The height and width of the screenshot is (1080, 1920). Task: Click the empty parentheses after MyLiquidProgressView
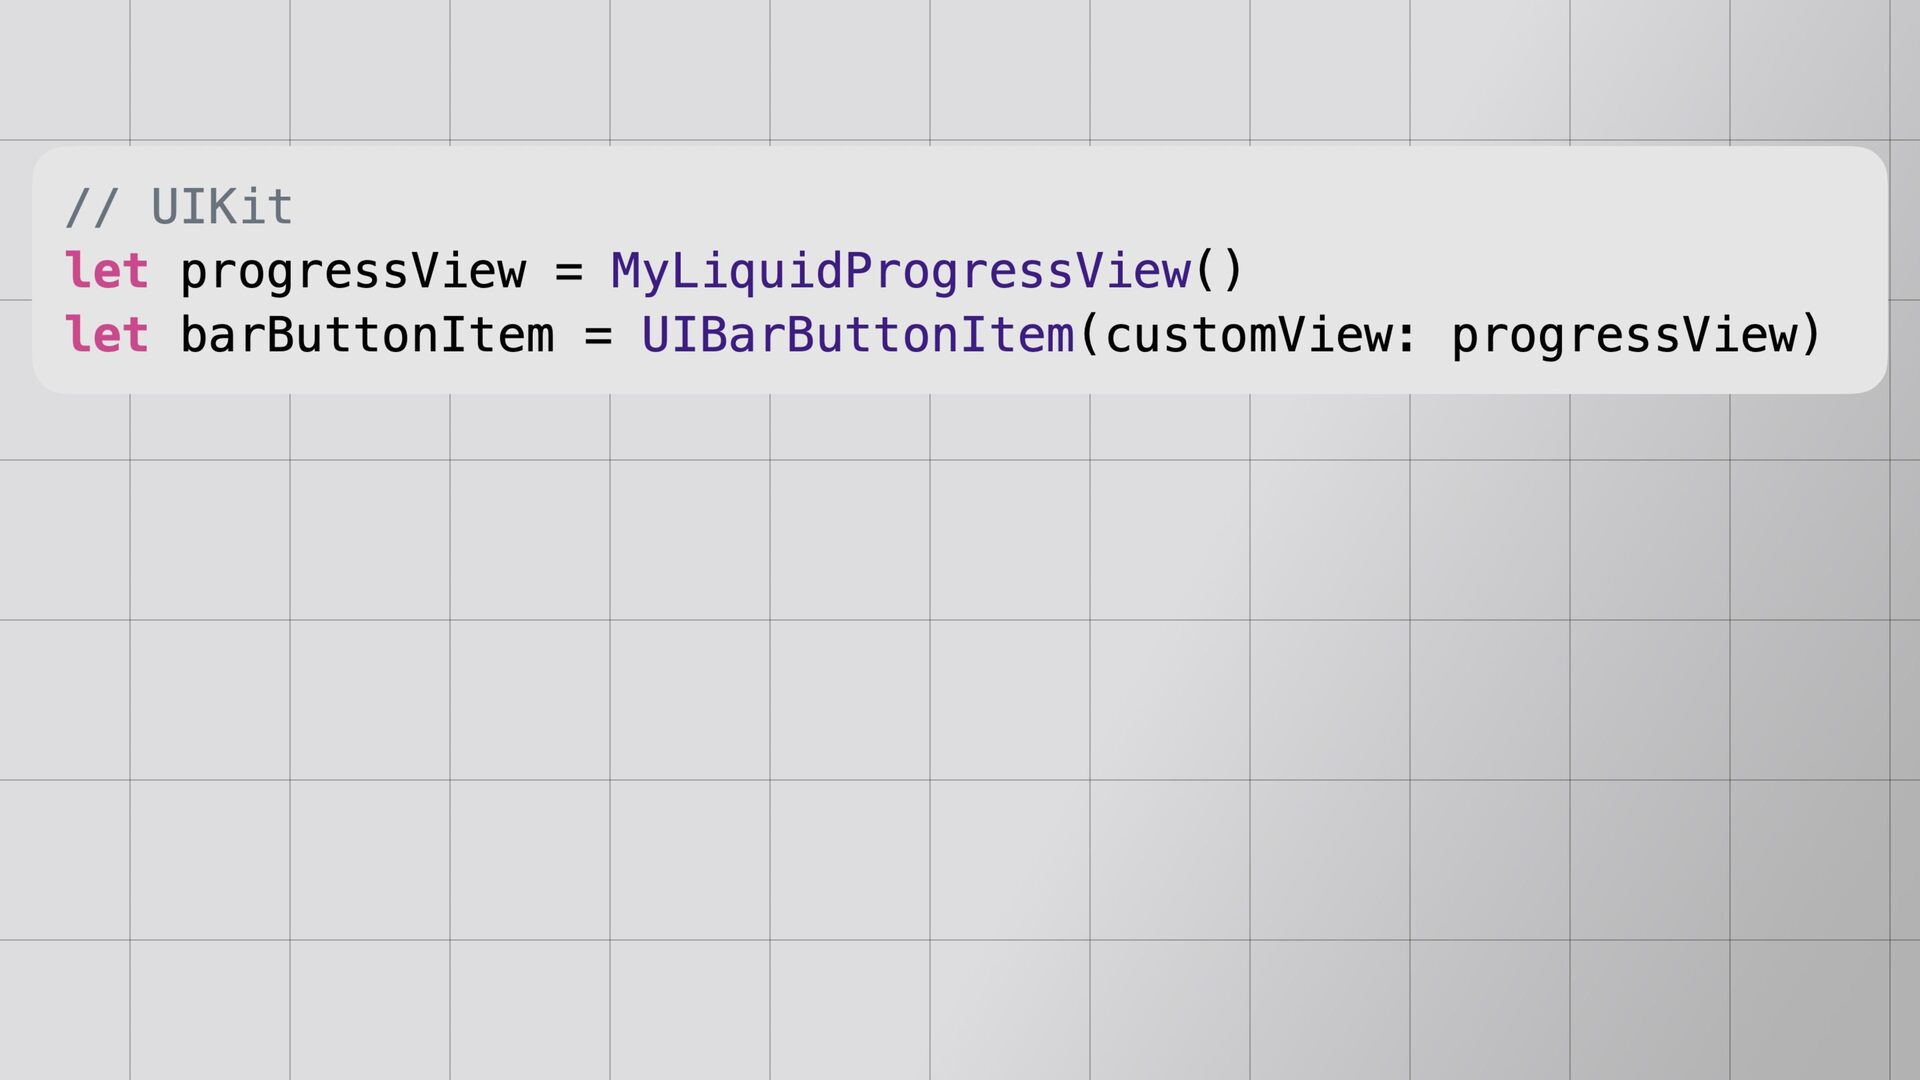(x=1219, y=272)
